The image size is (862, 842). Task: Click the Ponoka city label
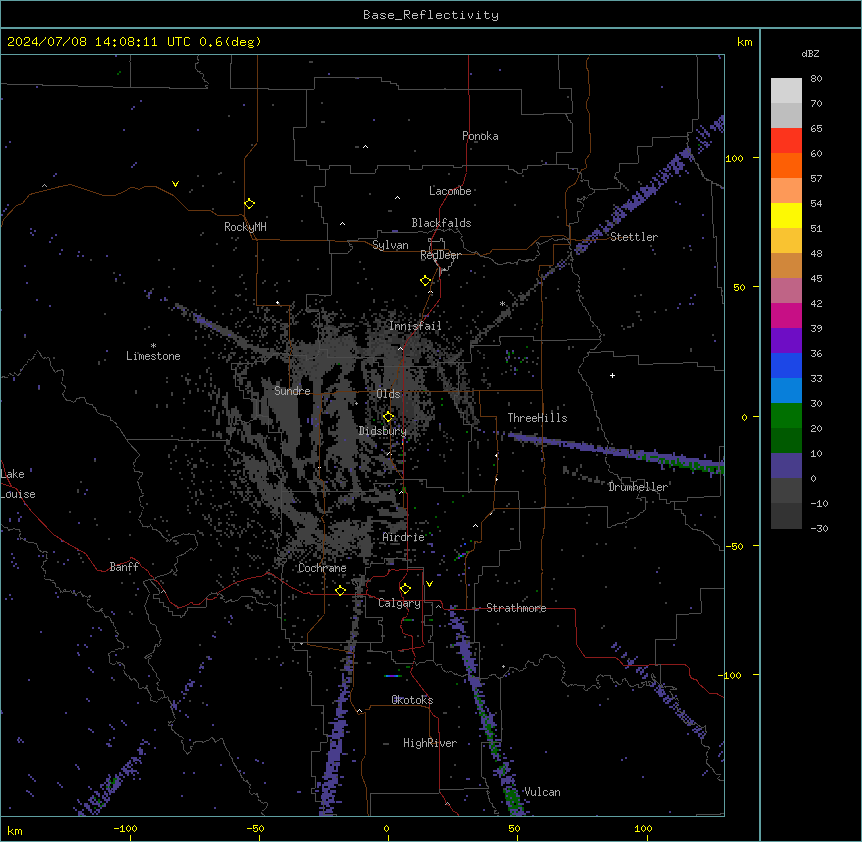[x=480, y=136]
